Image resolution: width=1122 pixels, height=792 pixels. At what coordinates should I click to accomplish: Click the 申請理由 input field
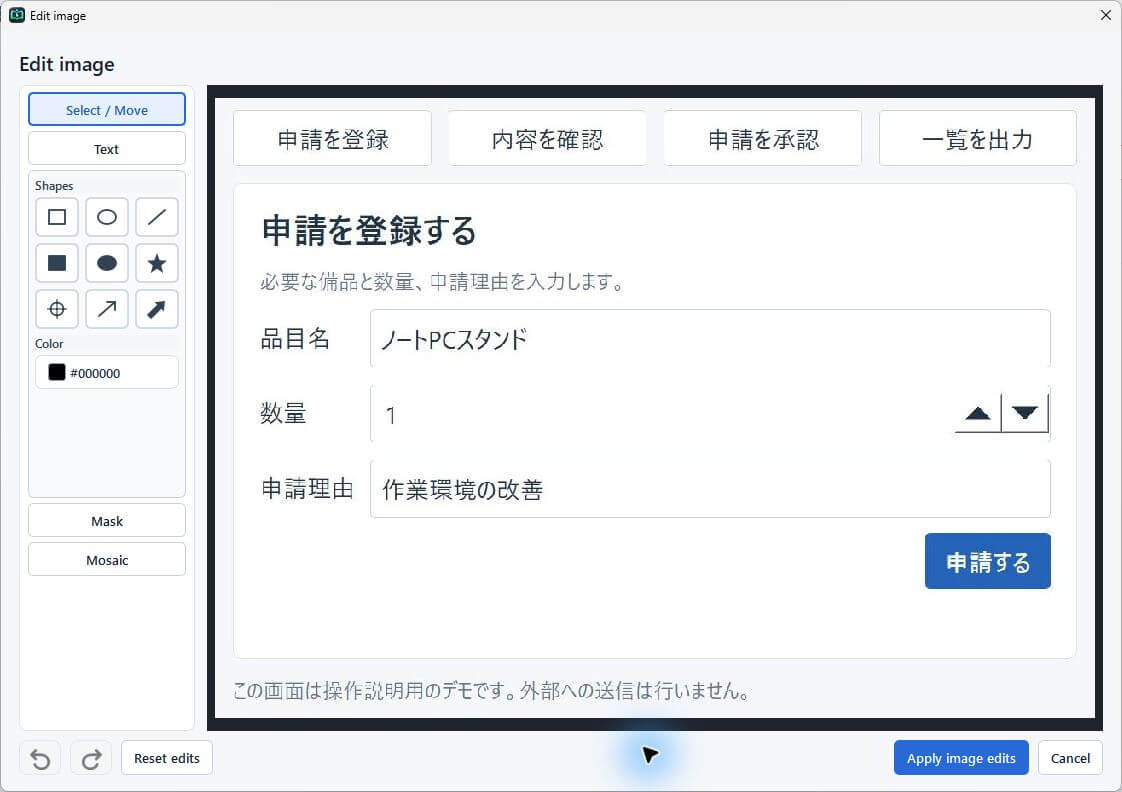click(710, 489)
